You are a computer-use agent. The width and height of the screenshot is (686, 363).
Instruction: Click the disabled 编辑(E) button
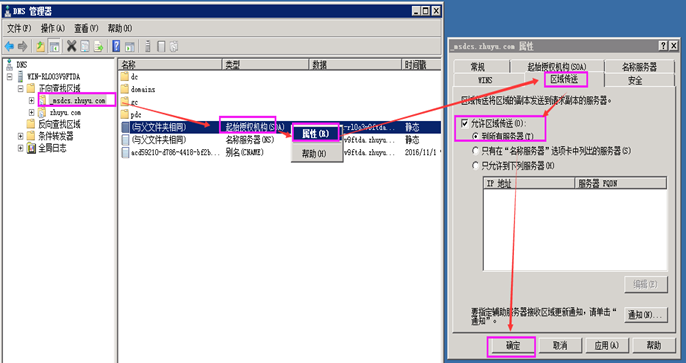646,284
